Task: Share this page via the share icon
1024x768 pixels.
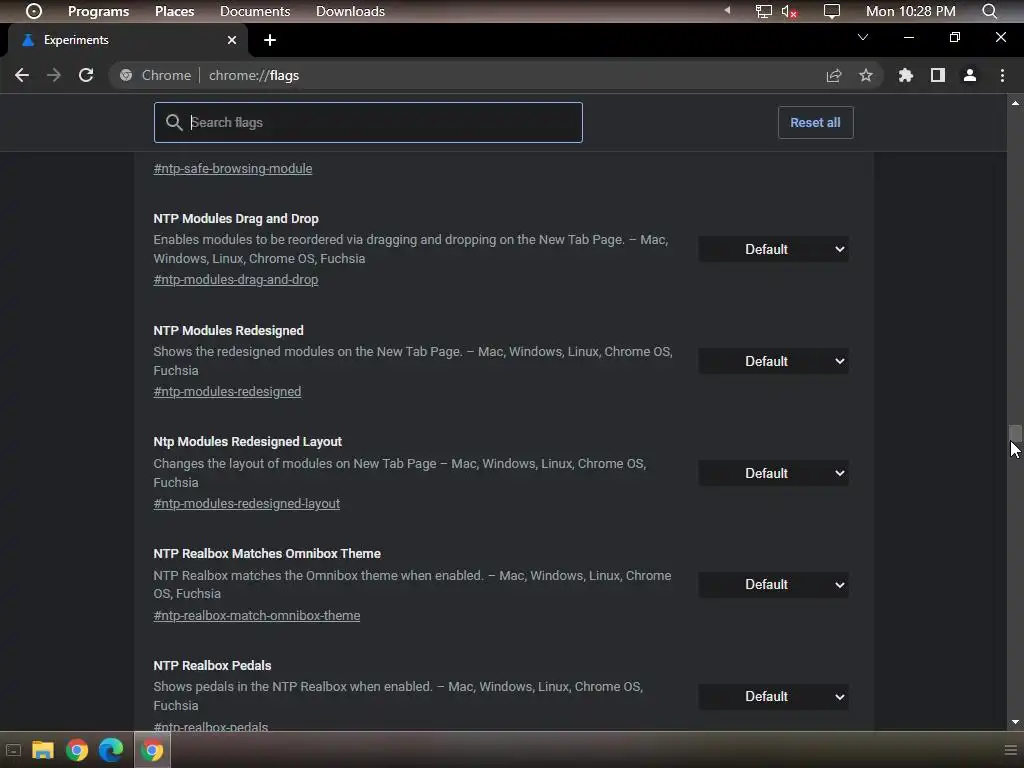Action: pos(834,76)
